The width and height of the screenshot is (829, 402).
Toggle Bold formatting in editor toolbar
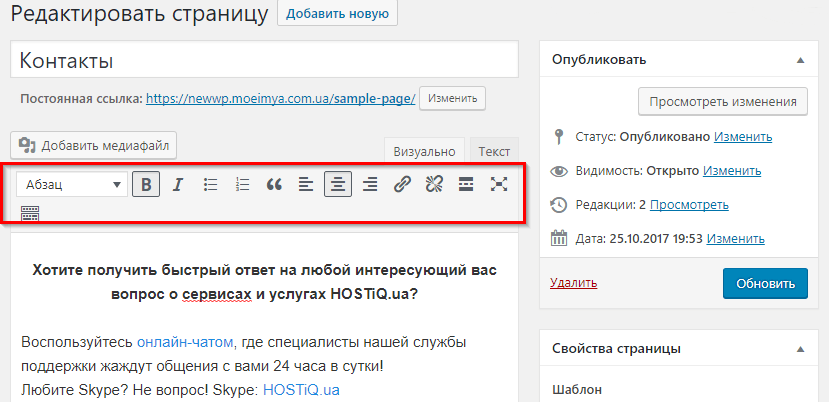coord(146,184)
